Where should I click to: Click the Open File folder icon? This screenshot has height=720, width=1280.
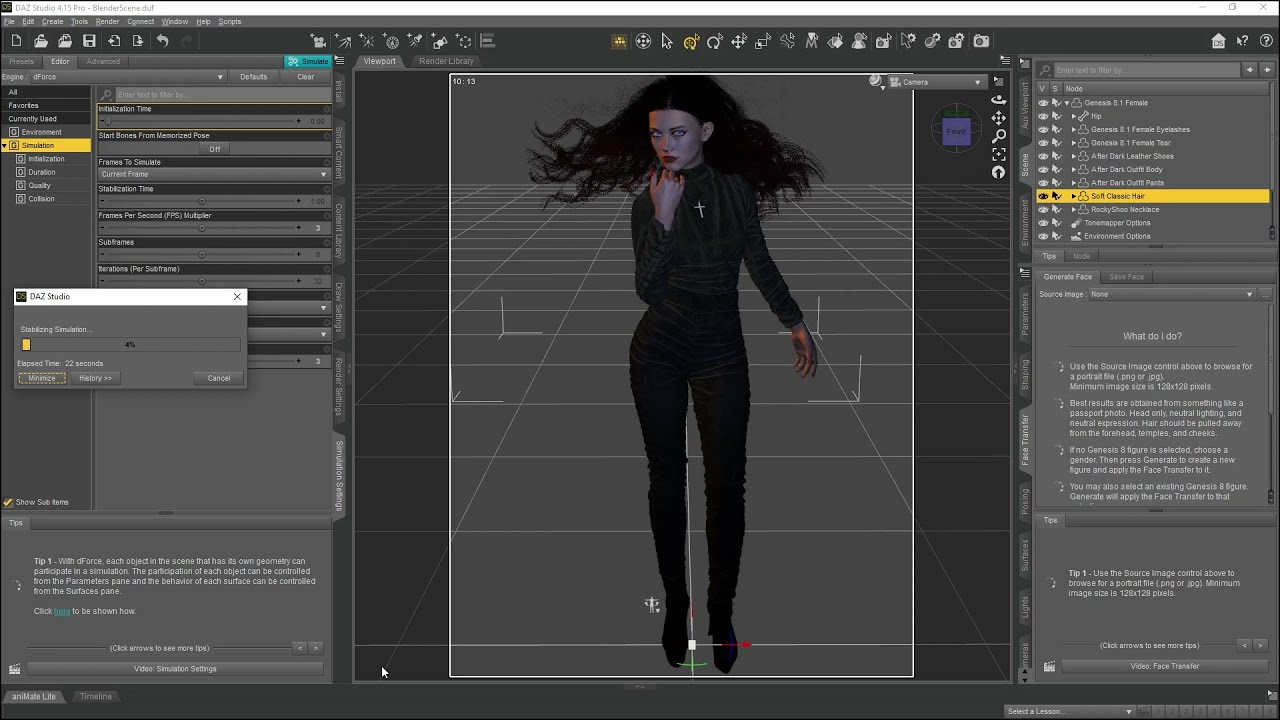click(x=41, y=41)
